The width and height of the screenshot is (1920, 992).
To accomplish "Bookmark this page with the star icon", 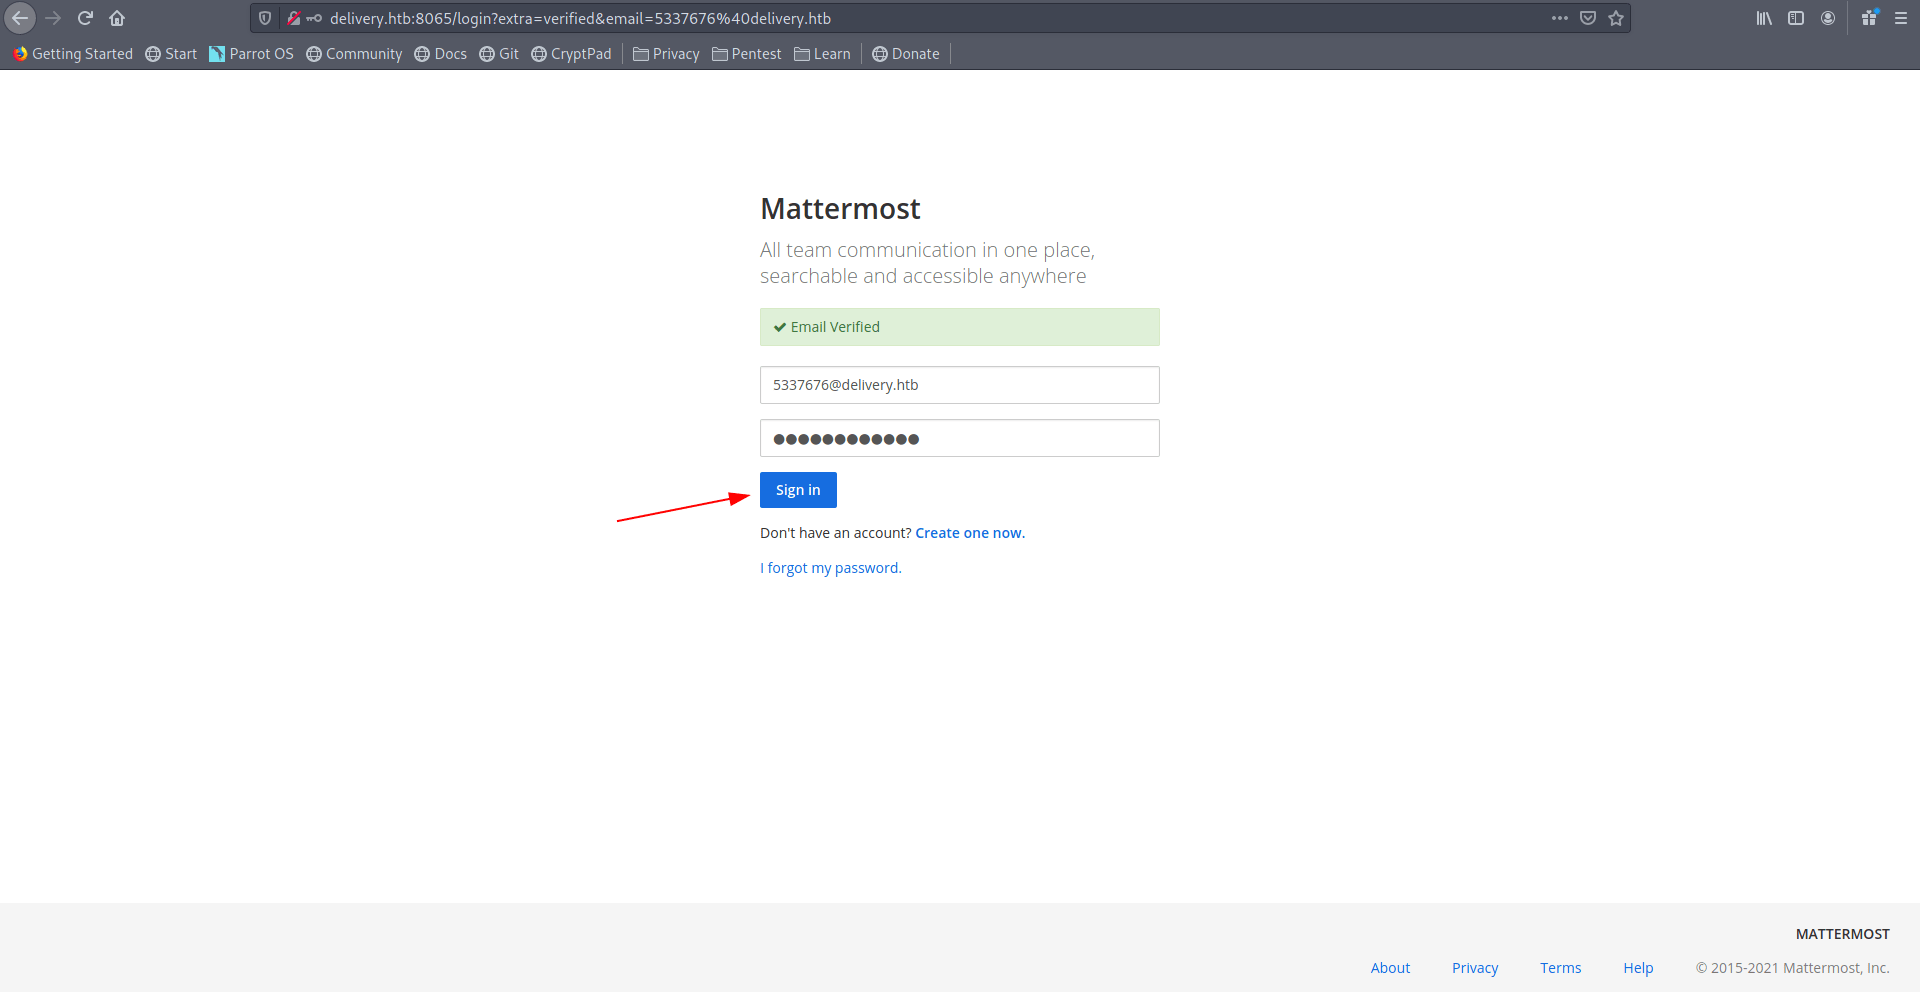I will 1616,18.
